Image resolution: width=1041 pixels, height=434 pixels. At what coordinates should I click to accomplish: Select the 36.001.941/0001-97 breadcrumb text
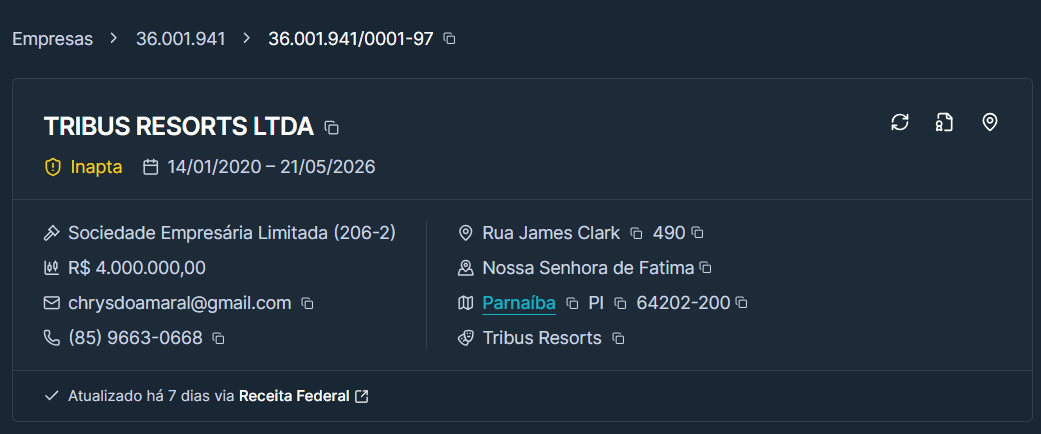(x=351, y=38)
